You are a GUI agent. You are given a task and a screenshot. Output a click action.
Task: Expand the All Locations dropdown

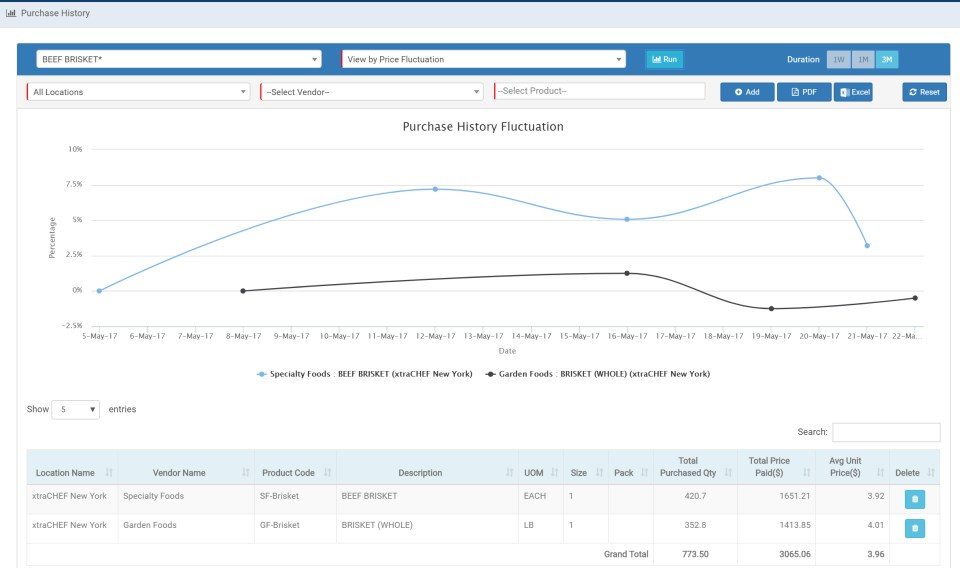tap(138, 92)
